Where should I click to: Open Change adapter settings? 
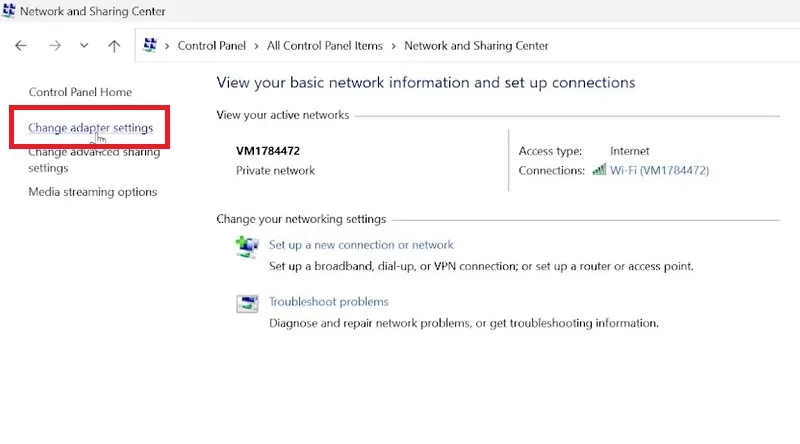click(x=90, y=128)
